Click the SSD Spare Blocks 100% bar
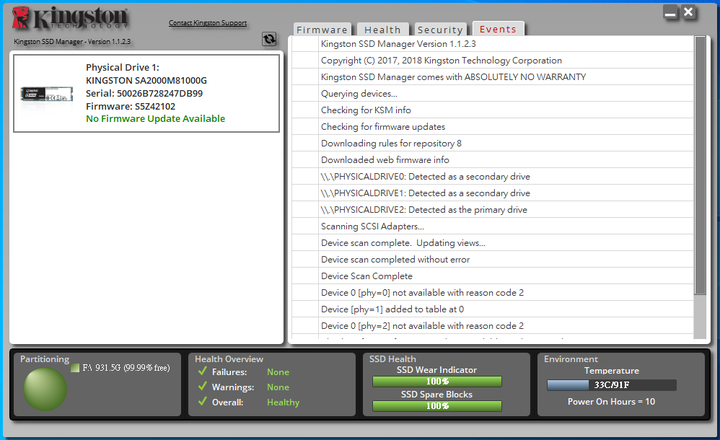 (x=437, y=406)
